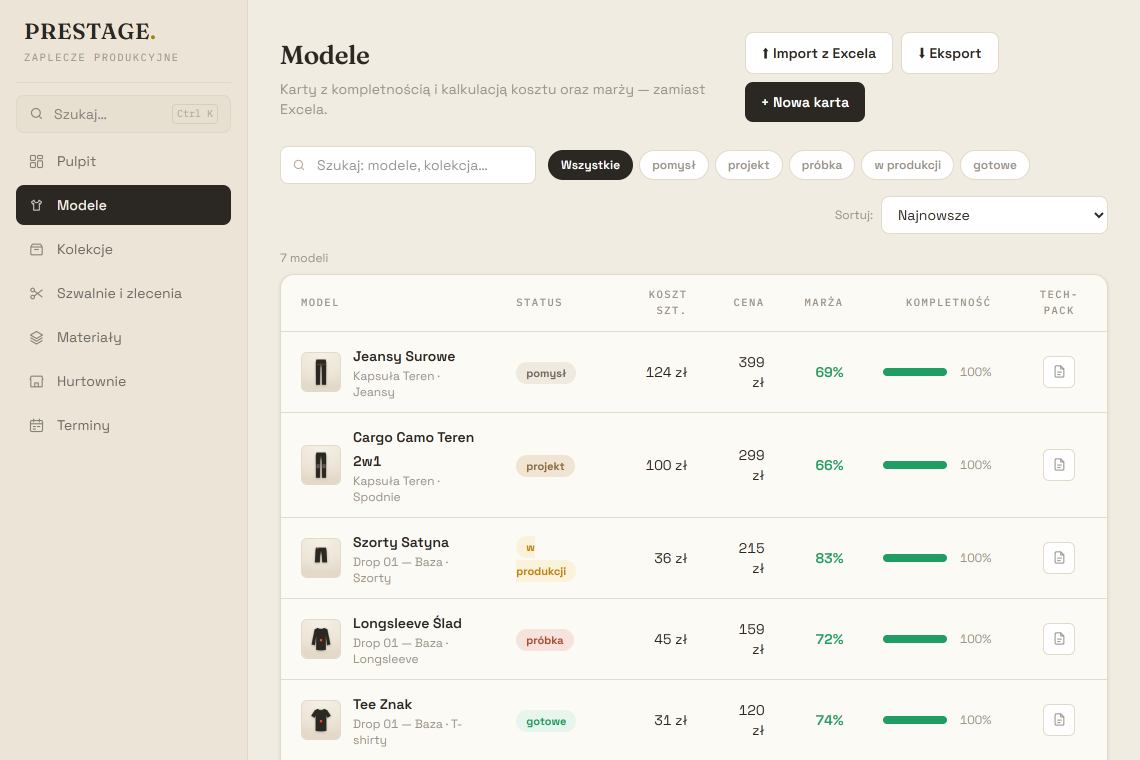Open tech-pack icon for Longsleeve Ślad

tap(1059, 639)
